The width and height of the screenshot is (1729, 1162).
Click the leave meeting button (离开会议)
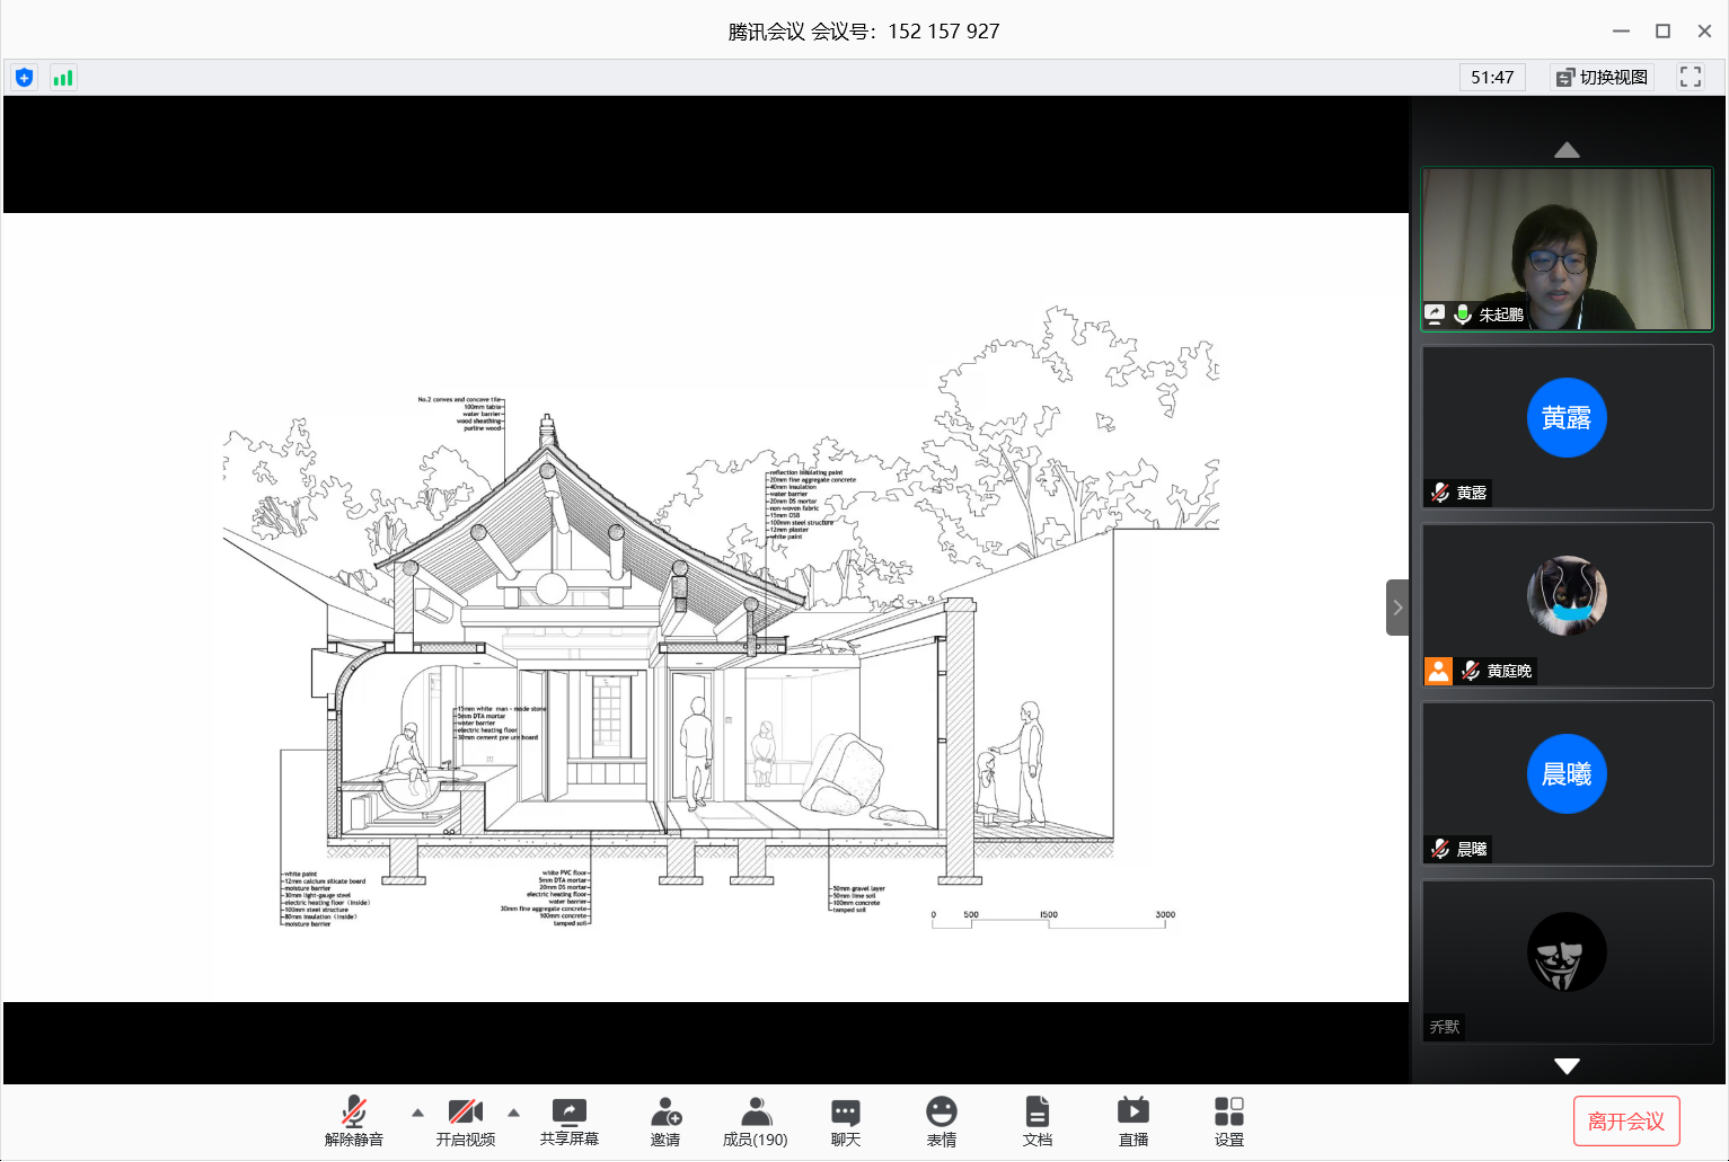1626,1121
